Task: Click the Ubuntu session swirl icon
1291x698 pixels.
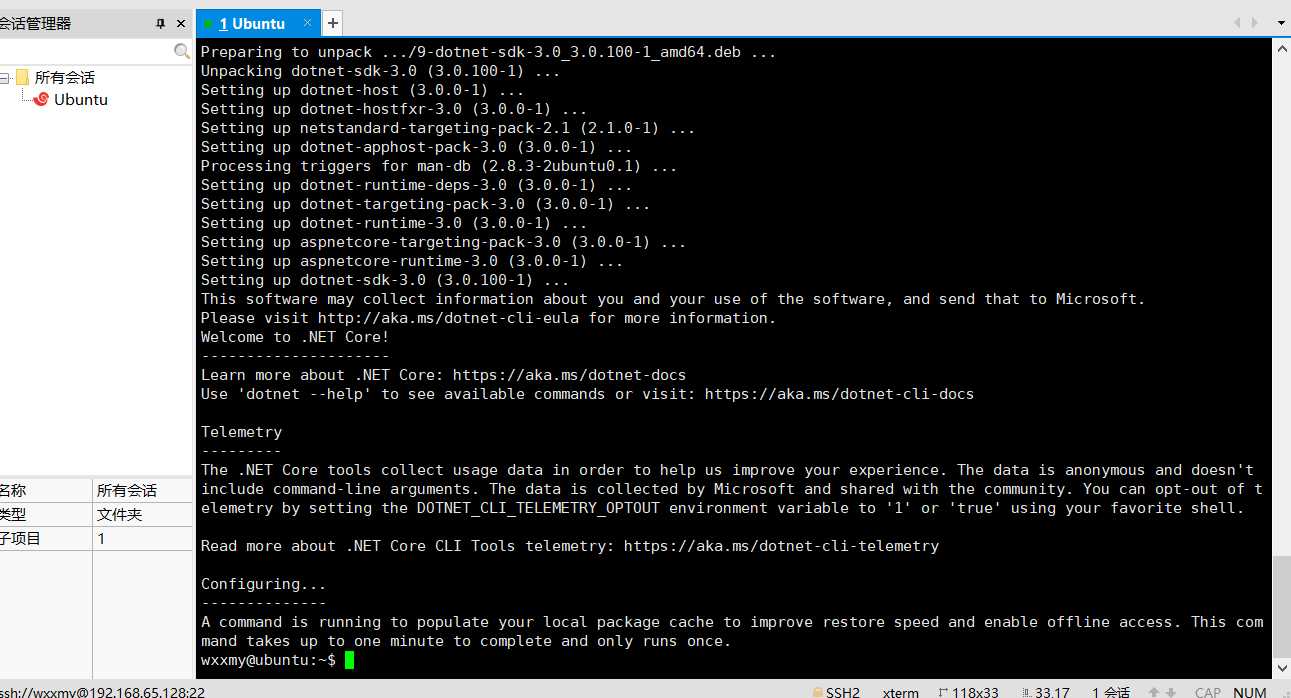Action: point(41,100)
